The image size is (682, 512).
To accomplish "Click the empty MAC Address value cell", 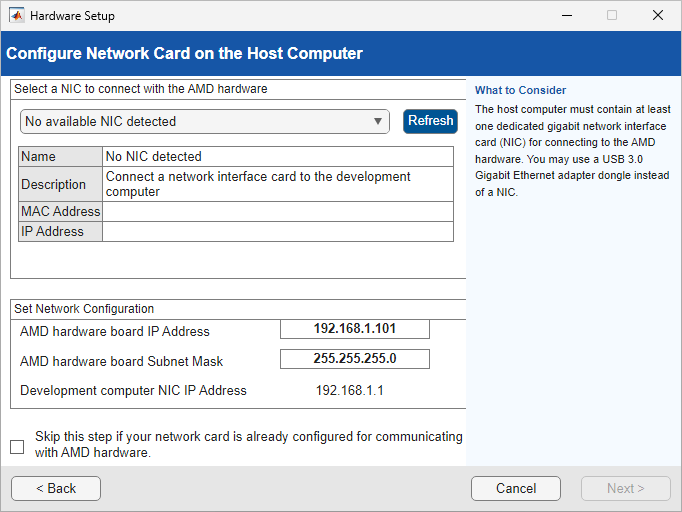I will pos(278,212).
